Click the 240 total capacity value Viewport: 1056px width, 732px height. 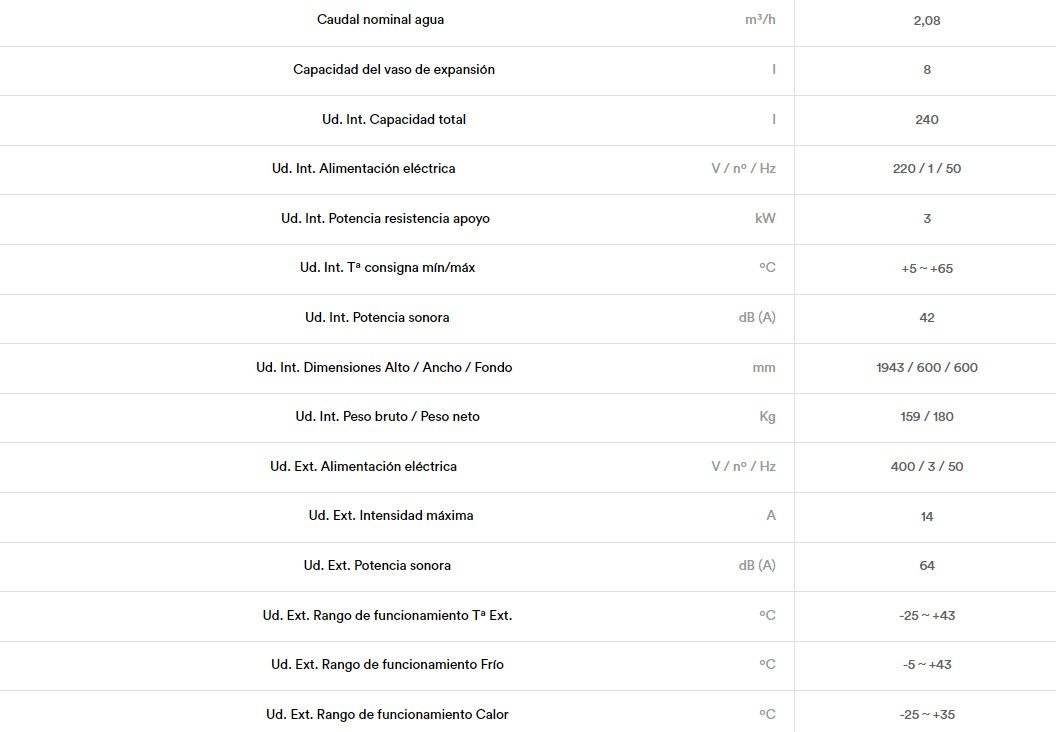tap(927, 119)
